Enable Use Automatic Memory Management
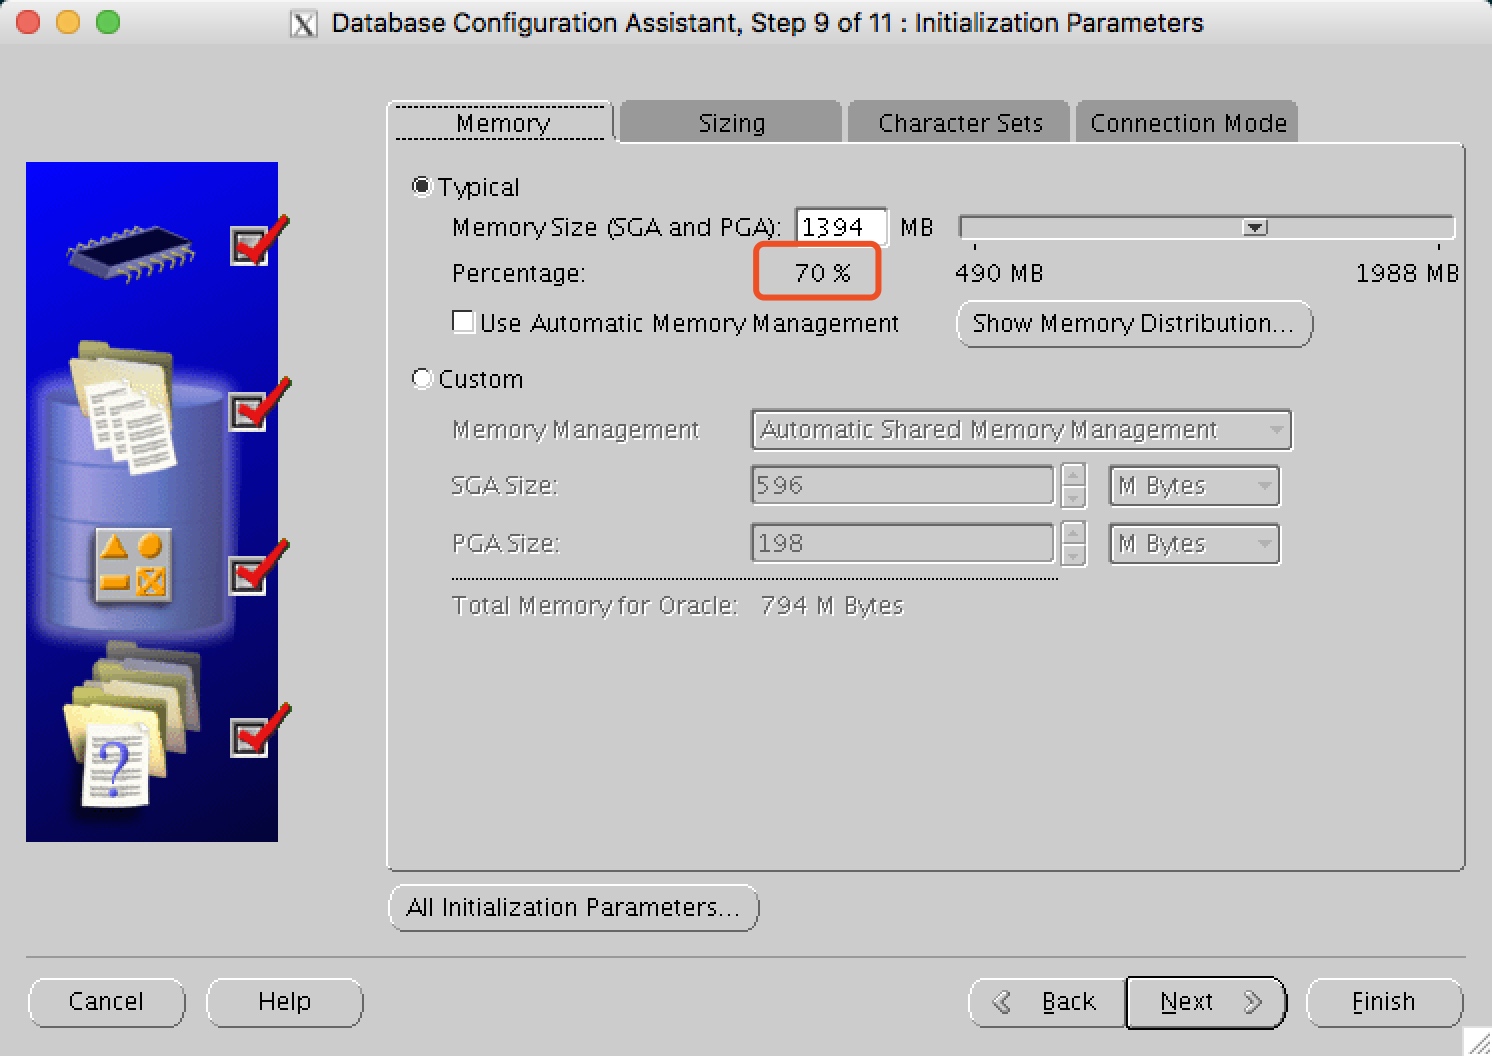Screen dimensions: 1492x1056 coord(463,321)
